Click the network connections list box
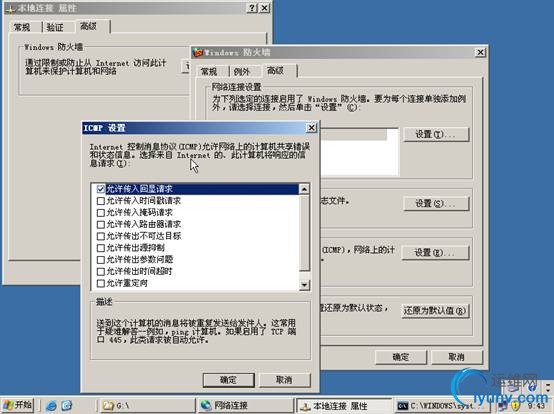The height and width of the screenshot is (414, 554). tap(359, 152)
